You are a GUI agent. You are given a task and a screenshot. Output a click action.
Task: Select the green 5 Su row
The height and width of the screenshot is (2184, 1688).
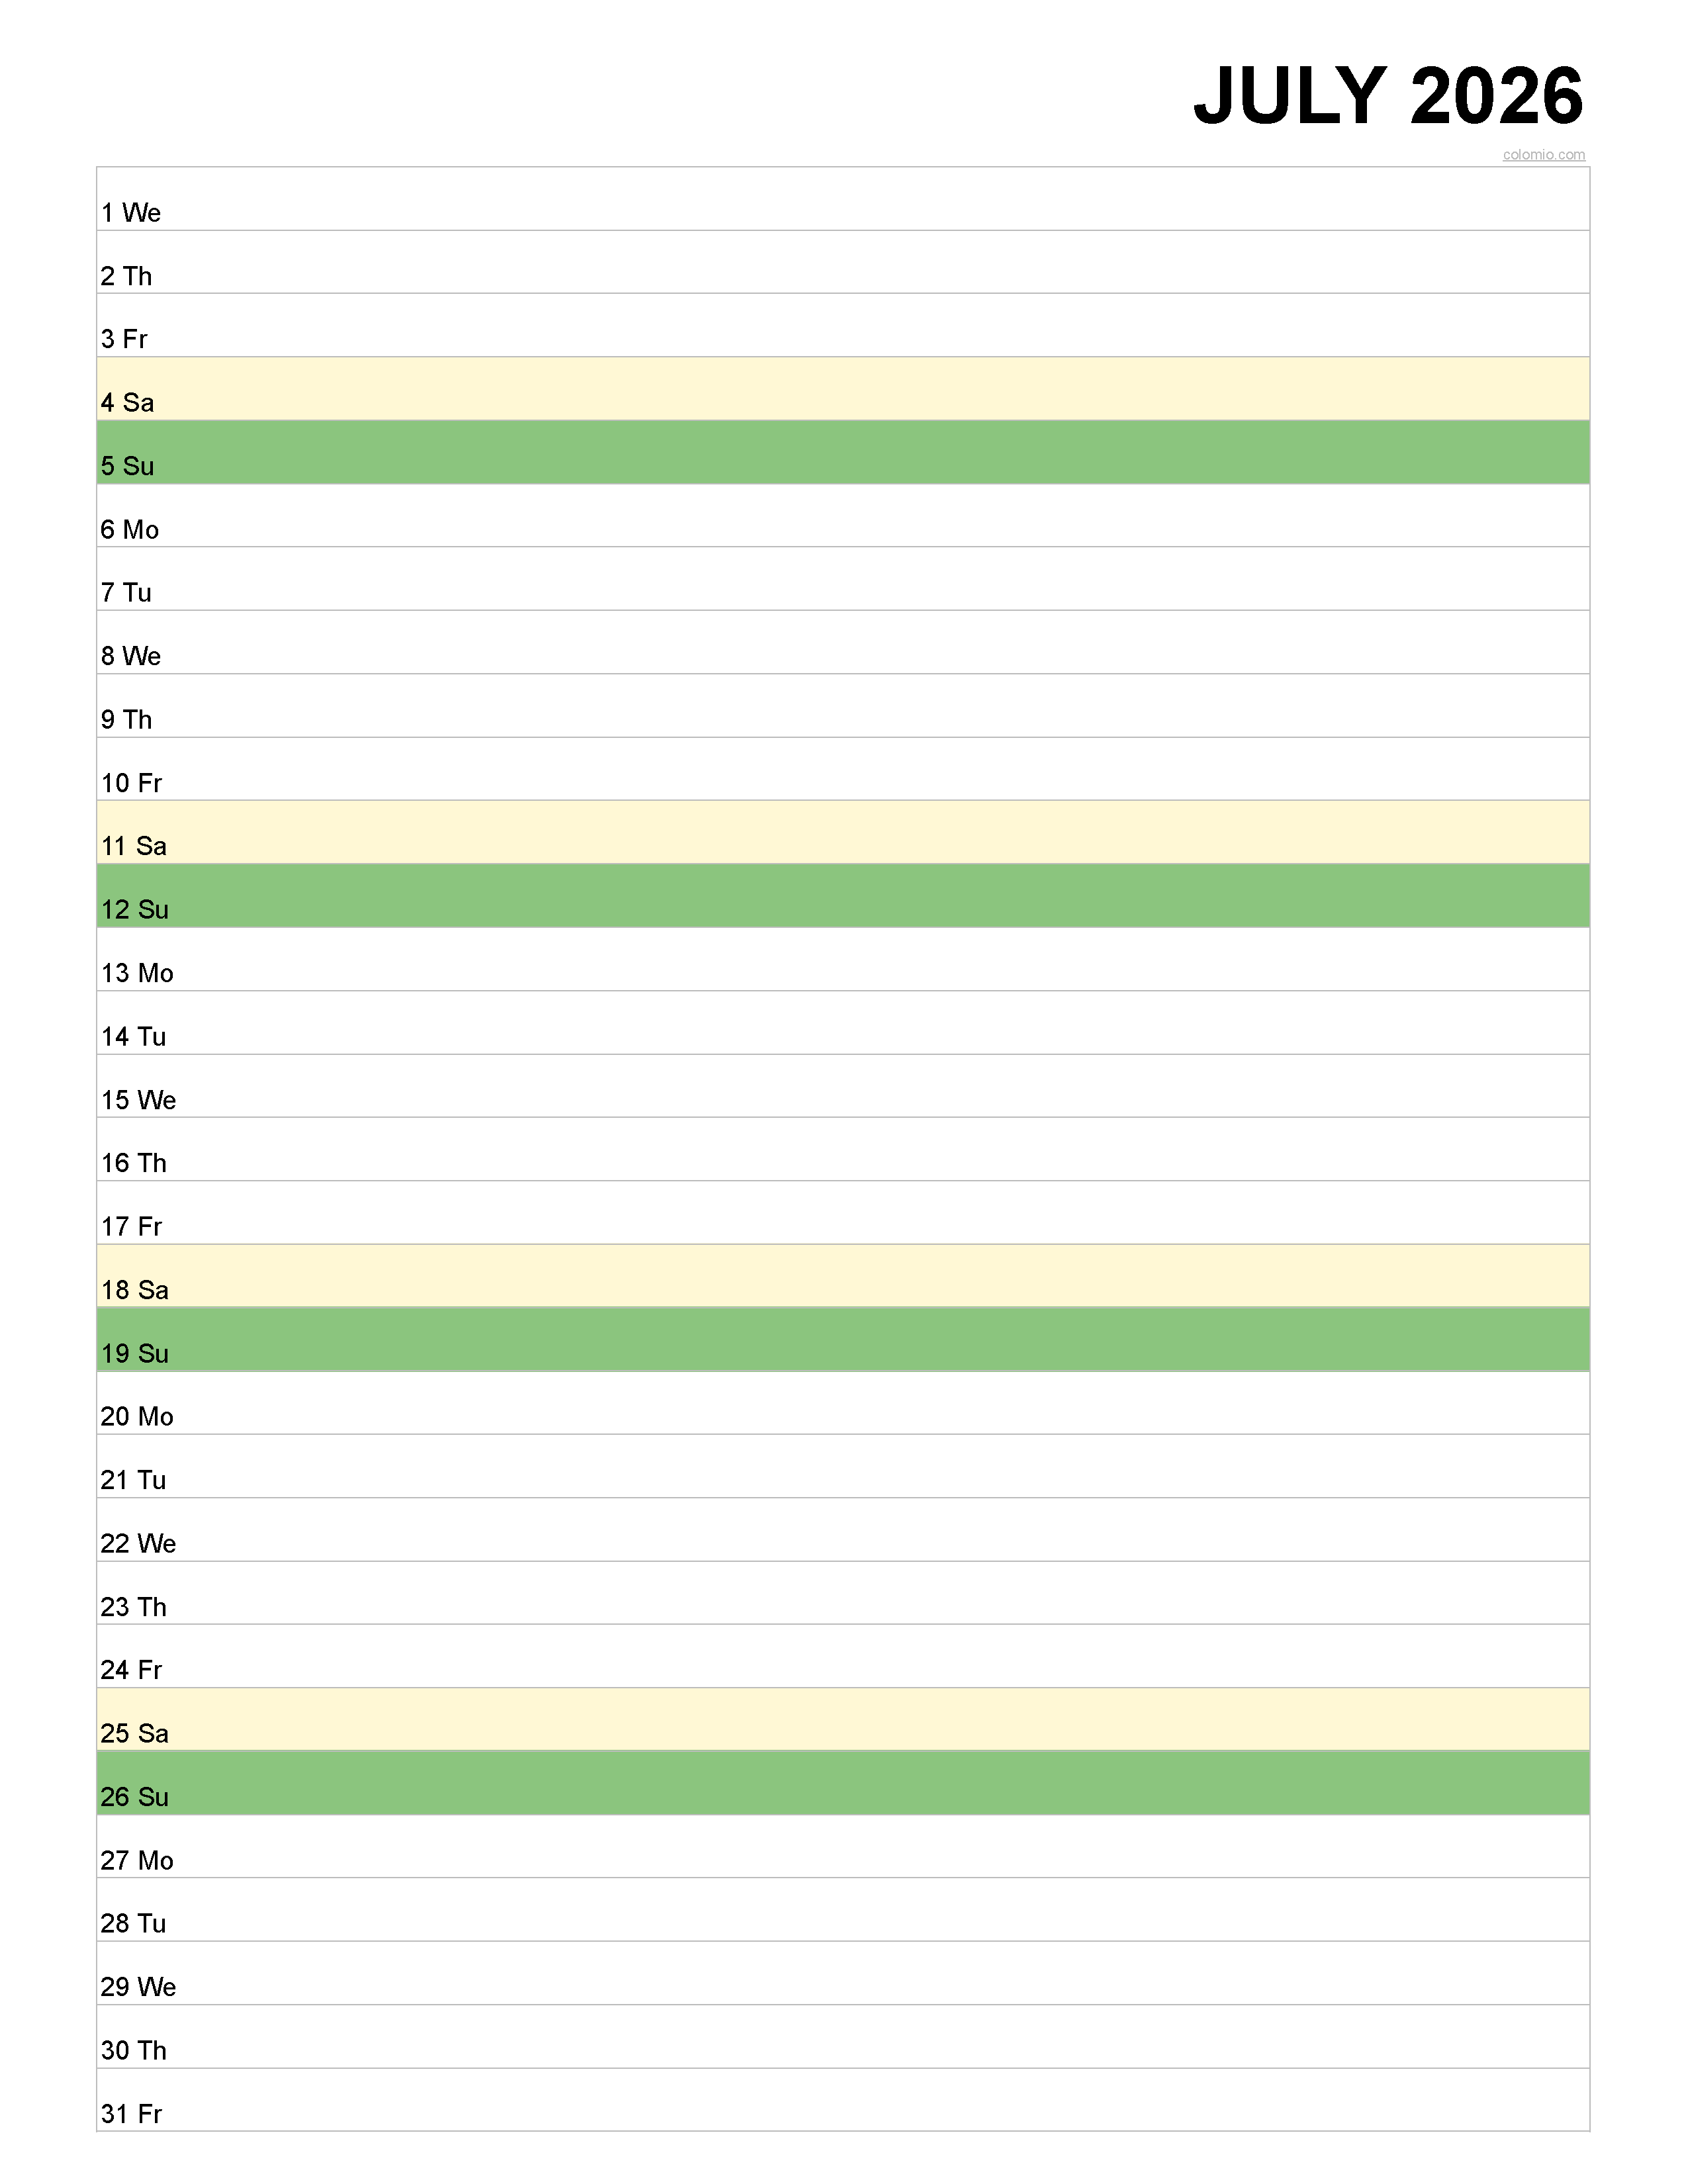pos(843,452)
